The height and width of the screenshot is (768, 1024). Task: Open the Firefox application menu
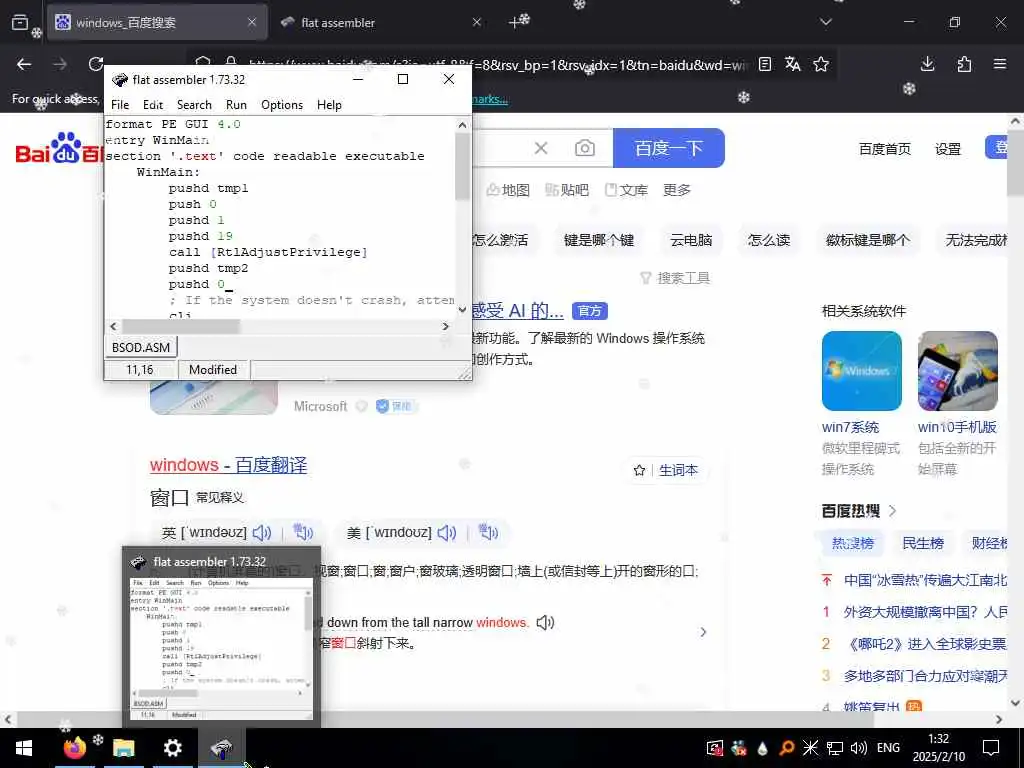click(1000, 64)
